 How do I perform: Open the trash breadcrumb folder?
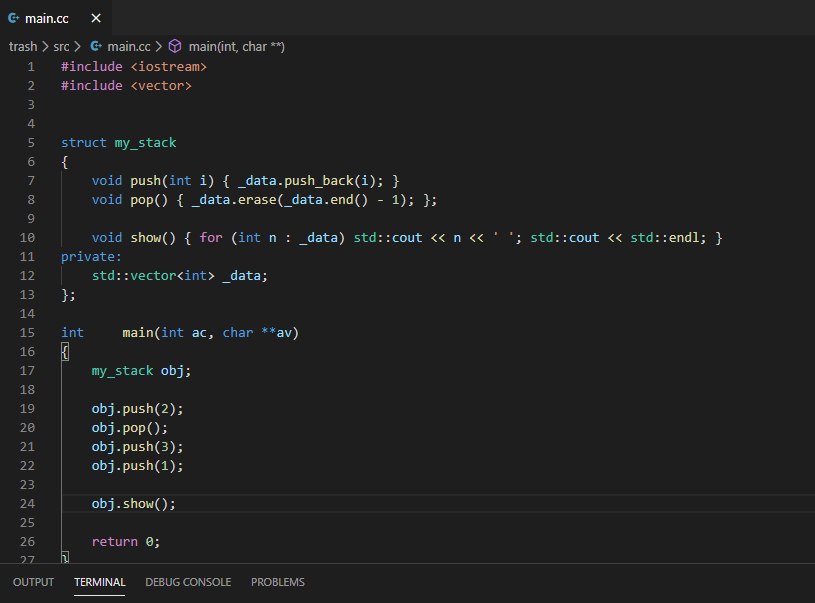23,47
